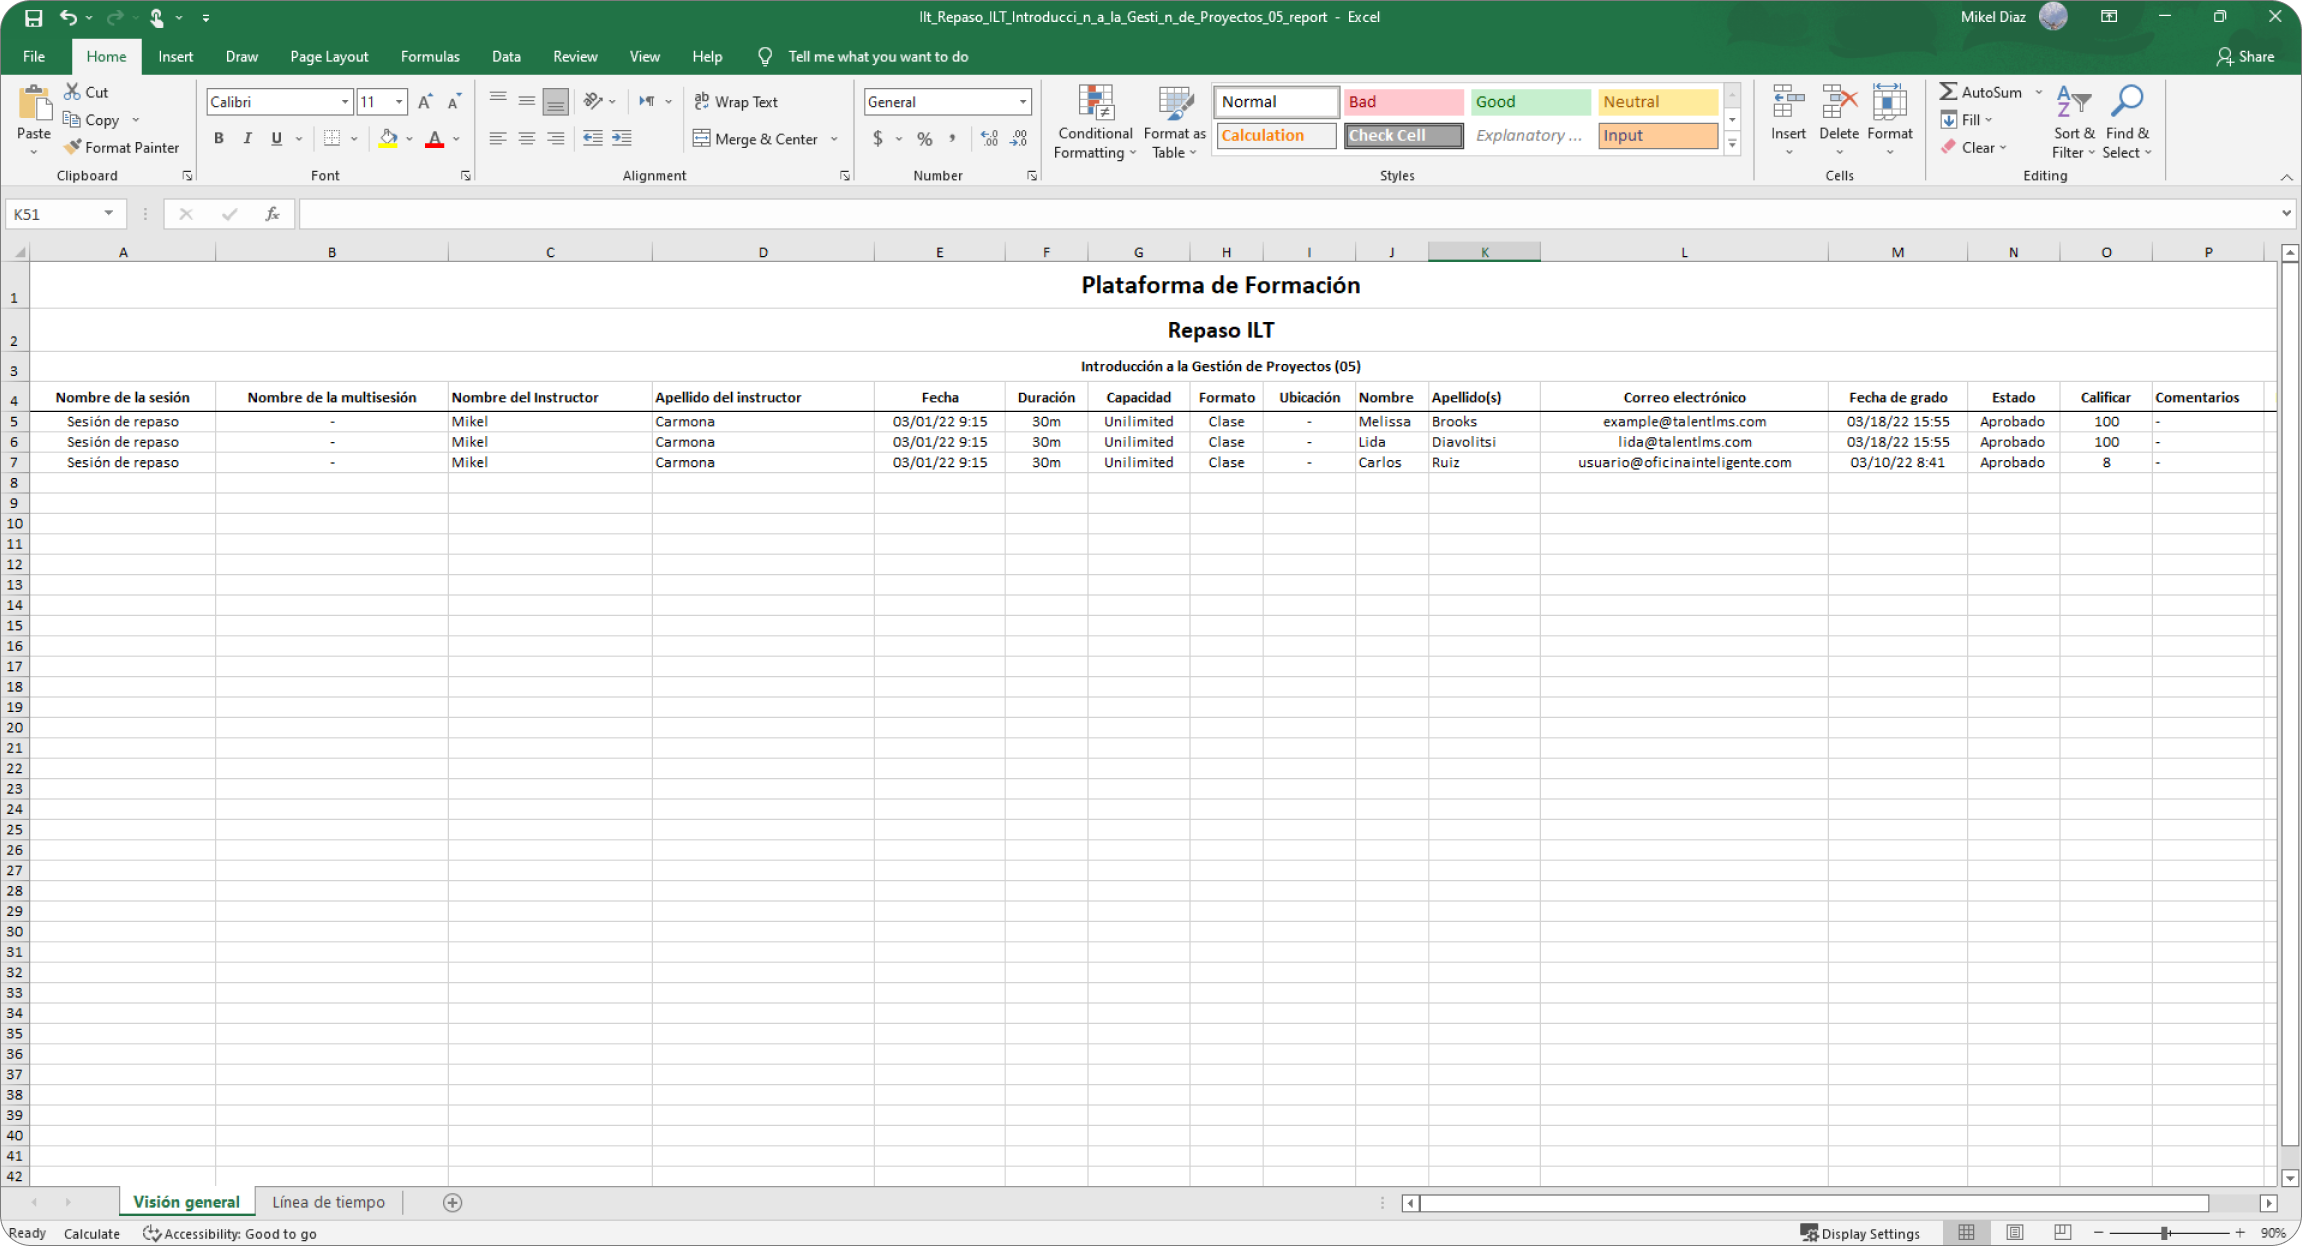Expand the AutoSum dropdown arrow
Image resolution: width=2302 pixels, height=1246 pixels.
coord(2039,92)
